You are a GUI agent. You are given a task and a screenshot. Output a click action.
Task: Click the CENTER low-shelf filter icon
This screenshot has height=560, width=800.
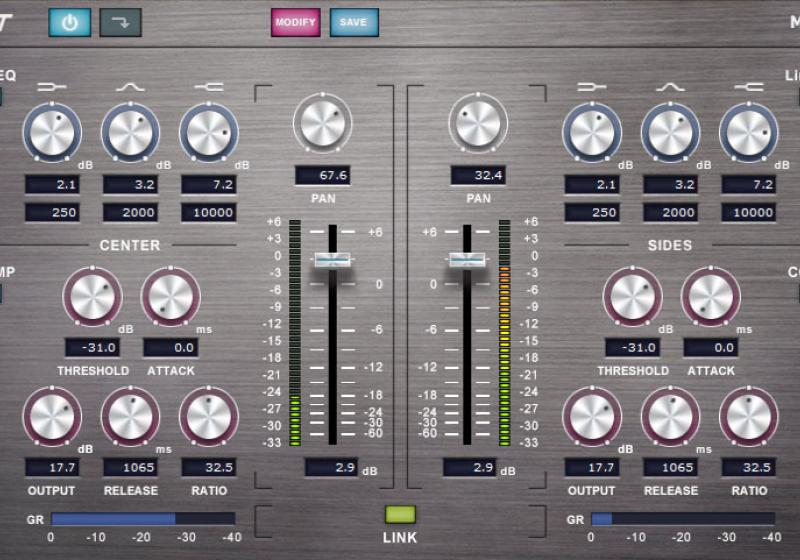[52, 87]
